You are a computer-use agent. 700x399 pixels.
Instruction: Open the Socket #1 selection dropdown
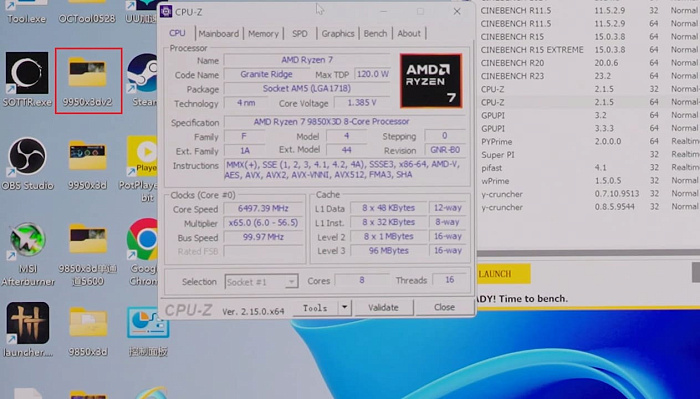261,282
